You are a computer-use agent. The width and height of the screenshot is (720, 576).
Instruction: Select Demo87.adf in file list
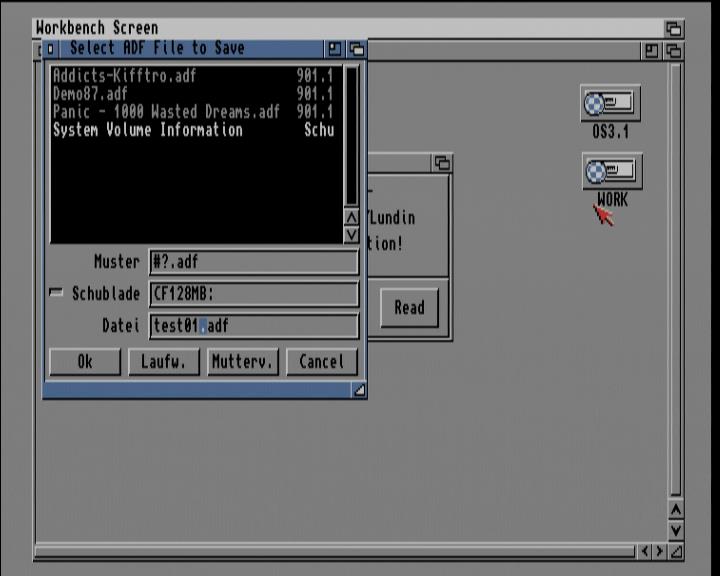click(x=193, y=94)
